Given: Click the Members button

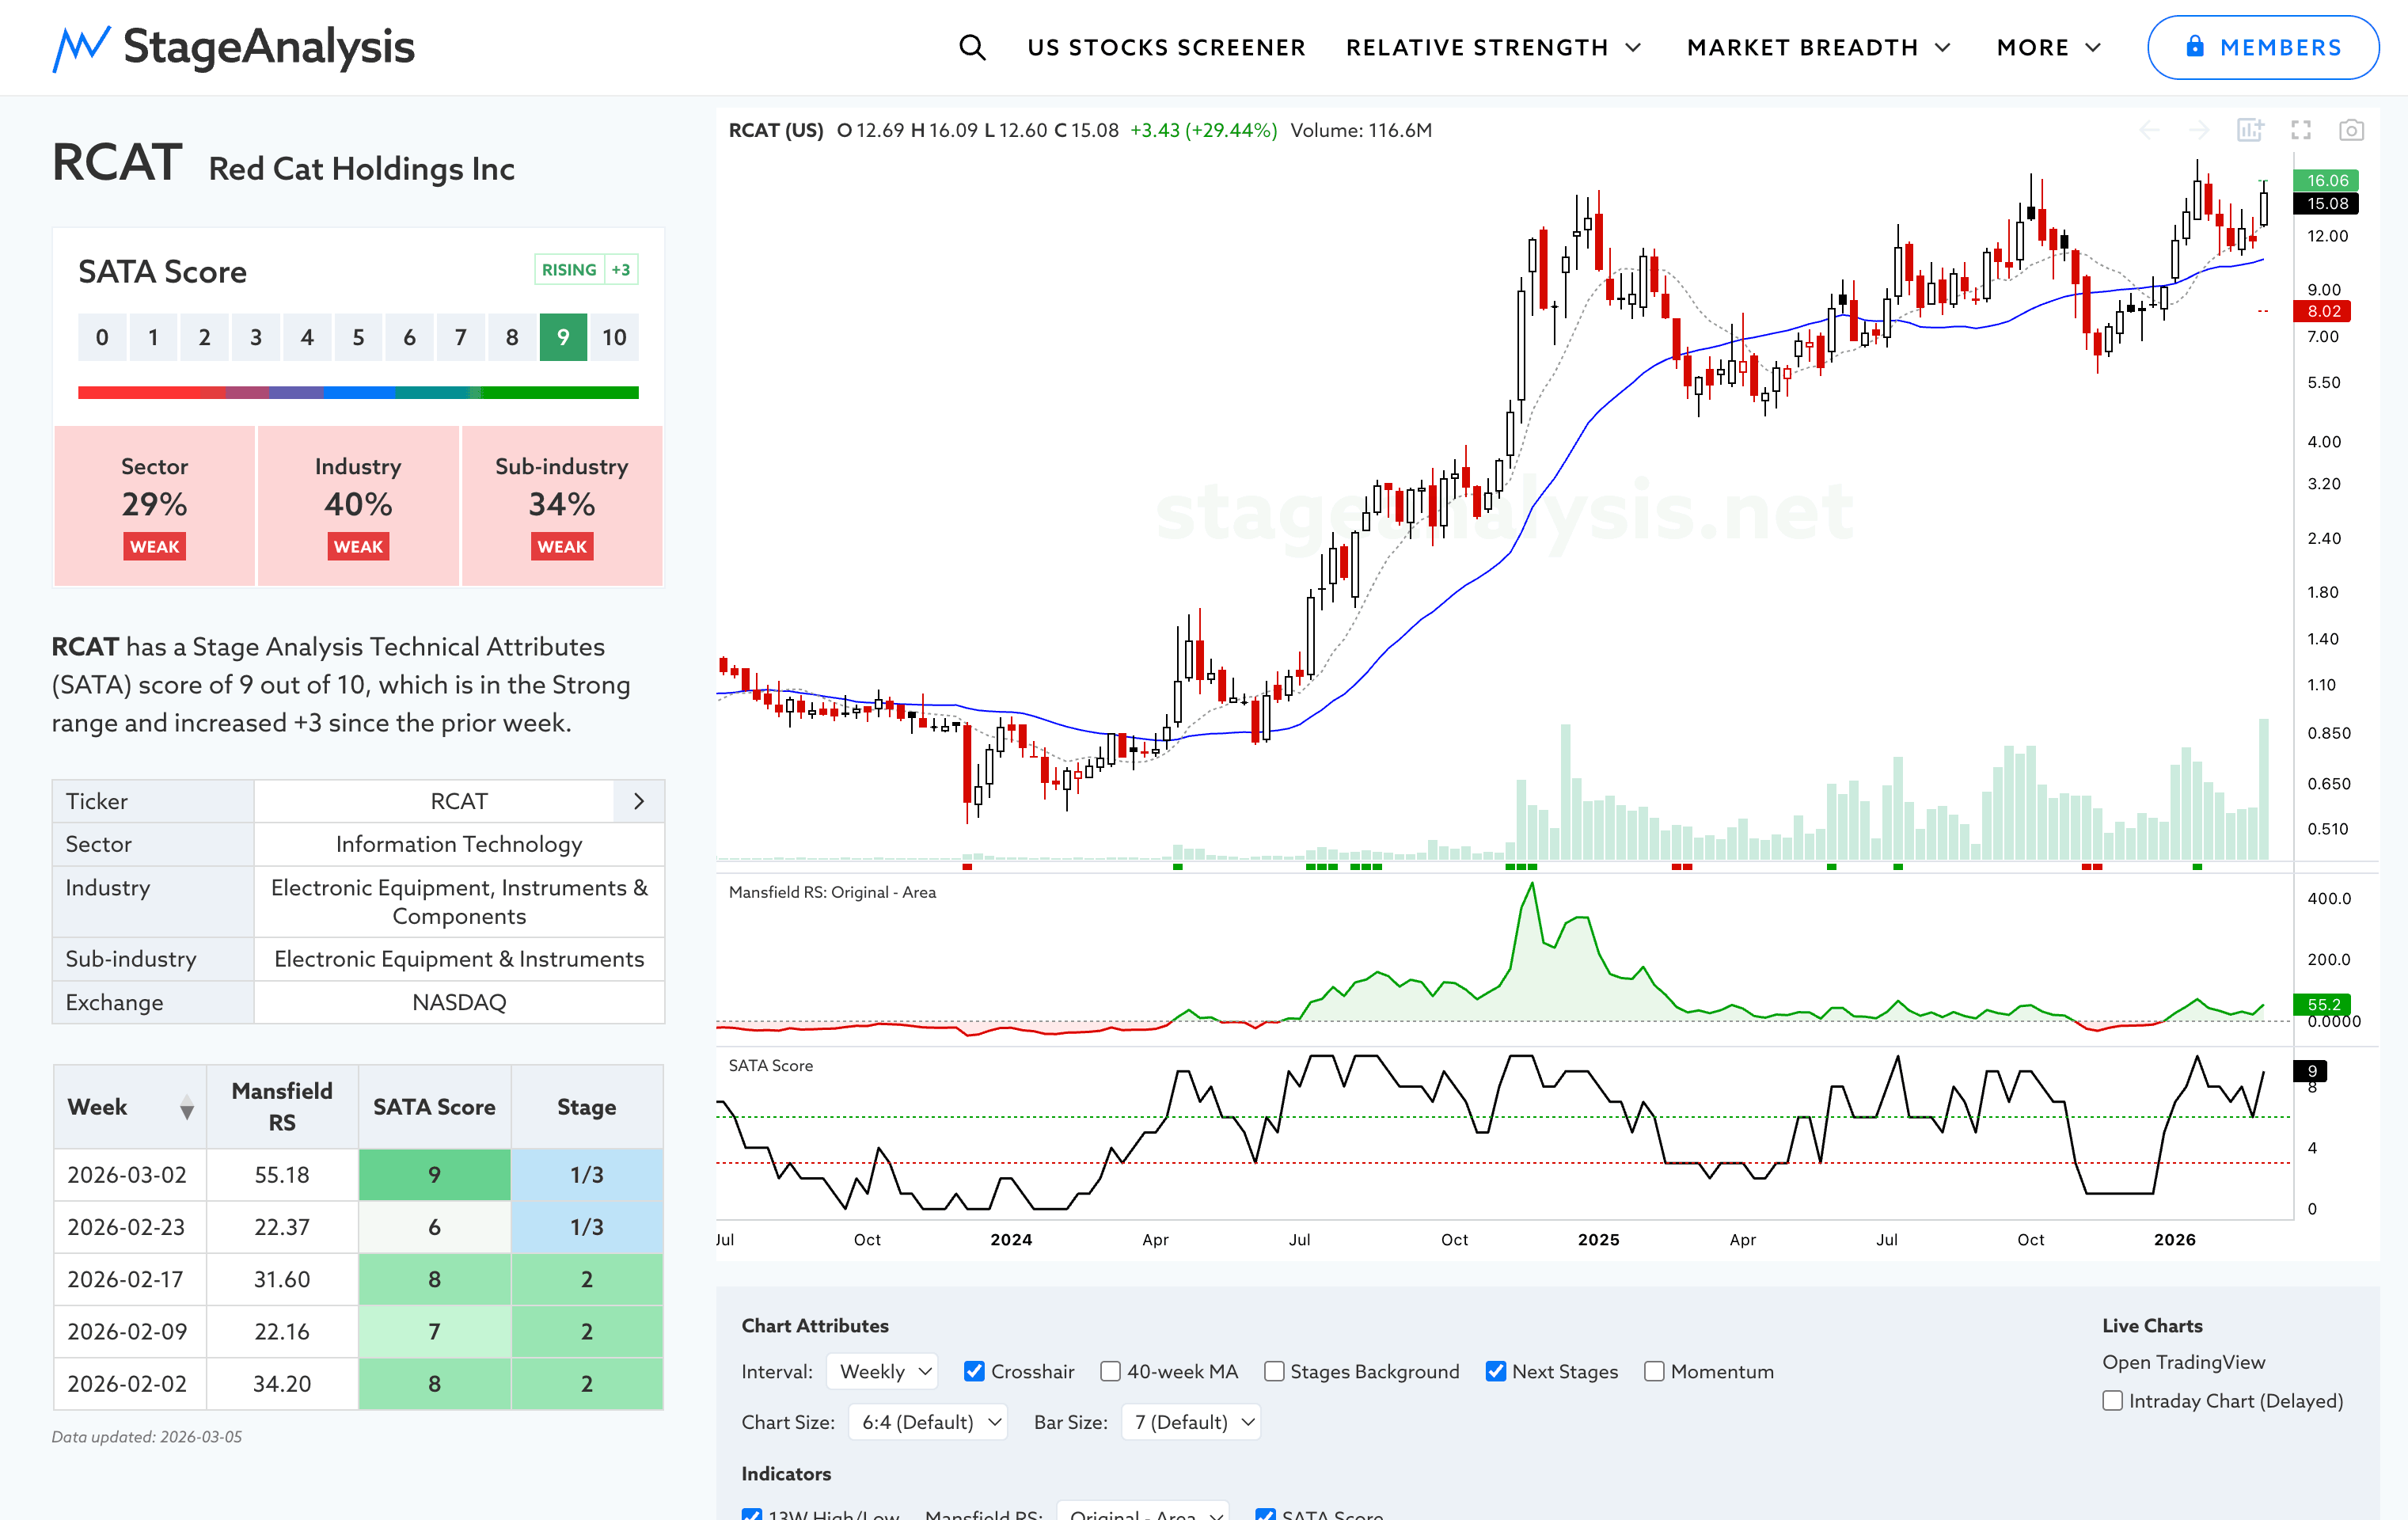Looking at the screenshot, I should pos(2262,47).
